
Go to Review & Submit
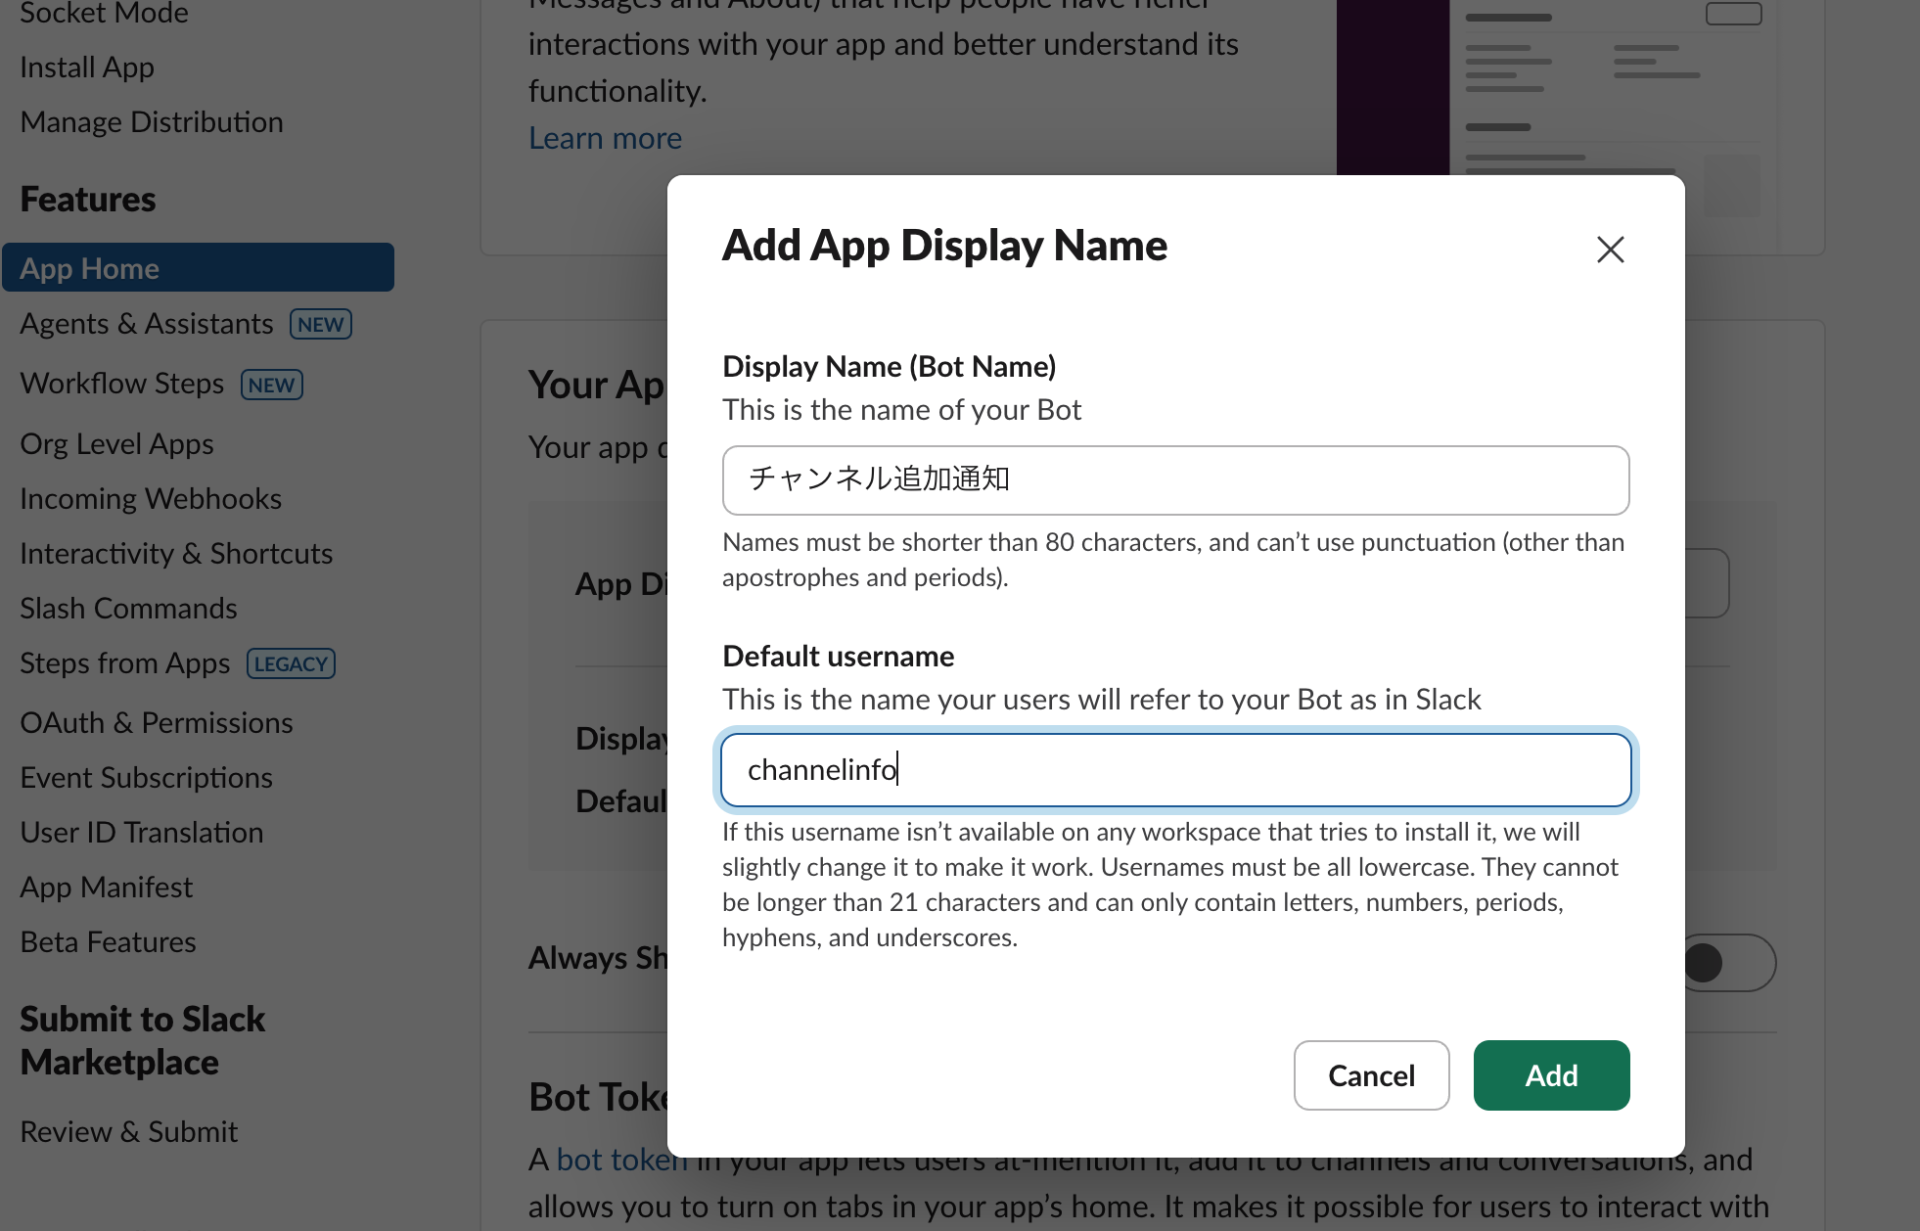point(128,1130)
